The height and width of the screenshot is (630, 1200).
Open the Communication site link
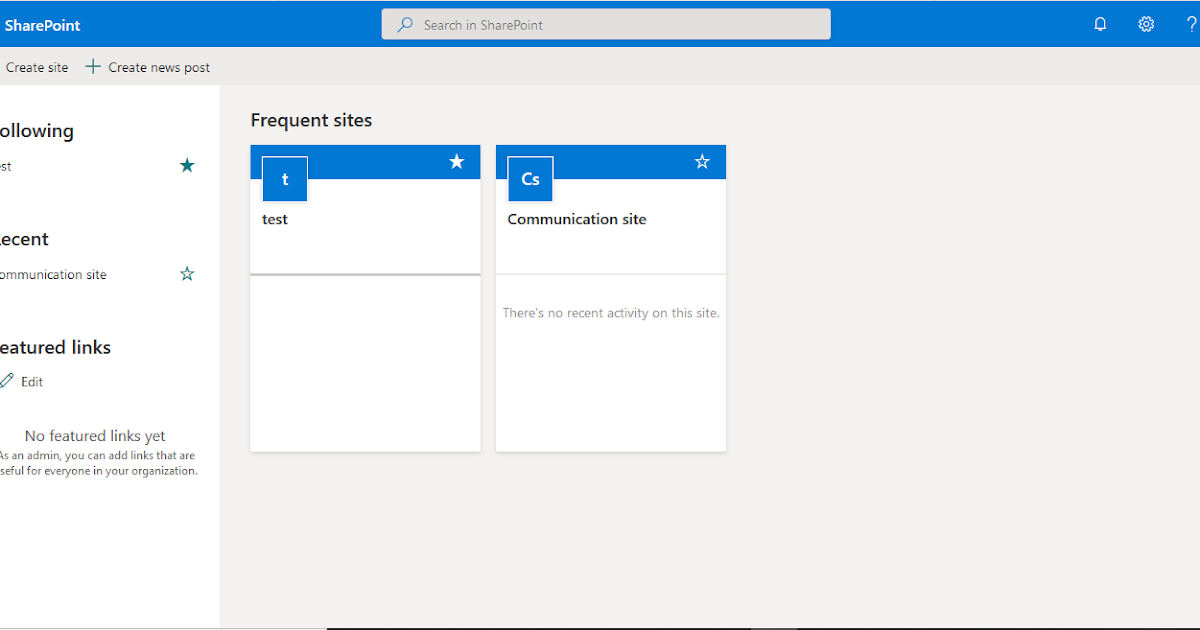pyautogui.click(x=577, y=218)
